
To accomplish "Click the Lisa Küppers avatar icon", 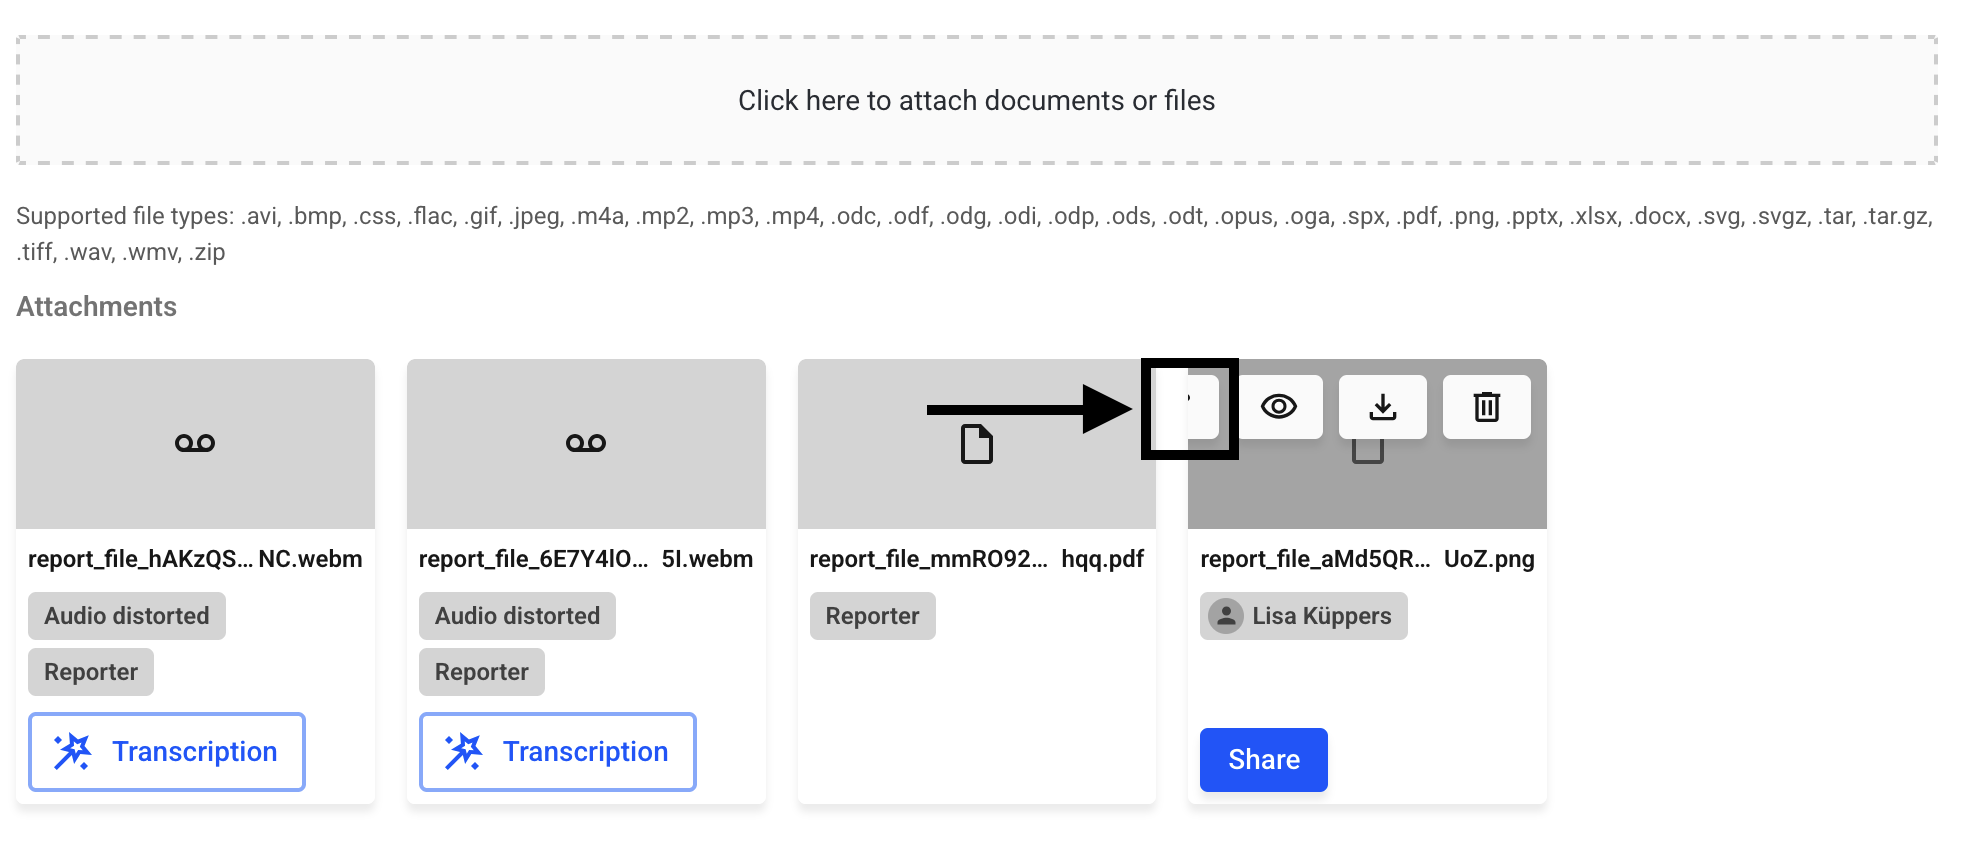I will tap(1225, 616).
